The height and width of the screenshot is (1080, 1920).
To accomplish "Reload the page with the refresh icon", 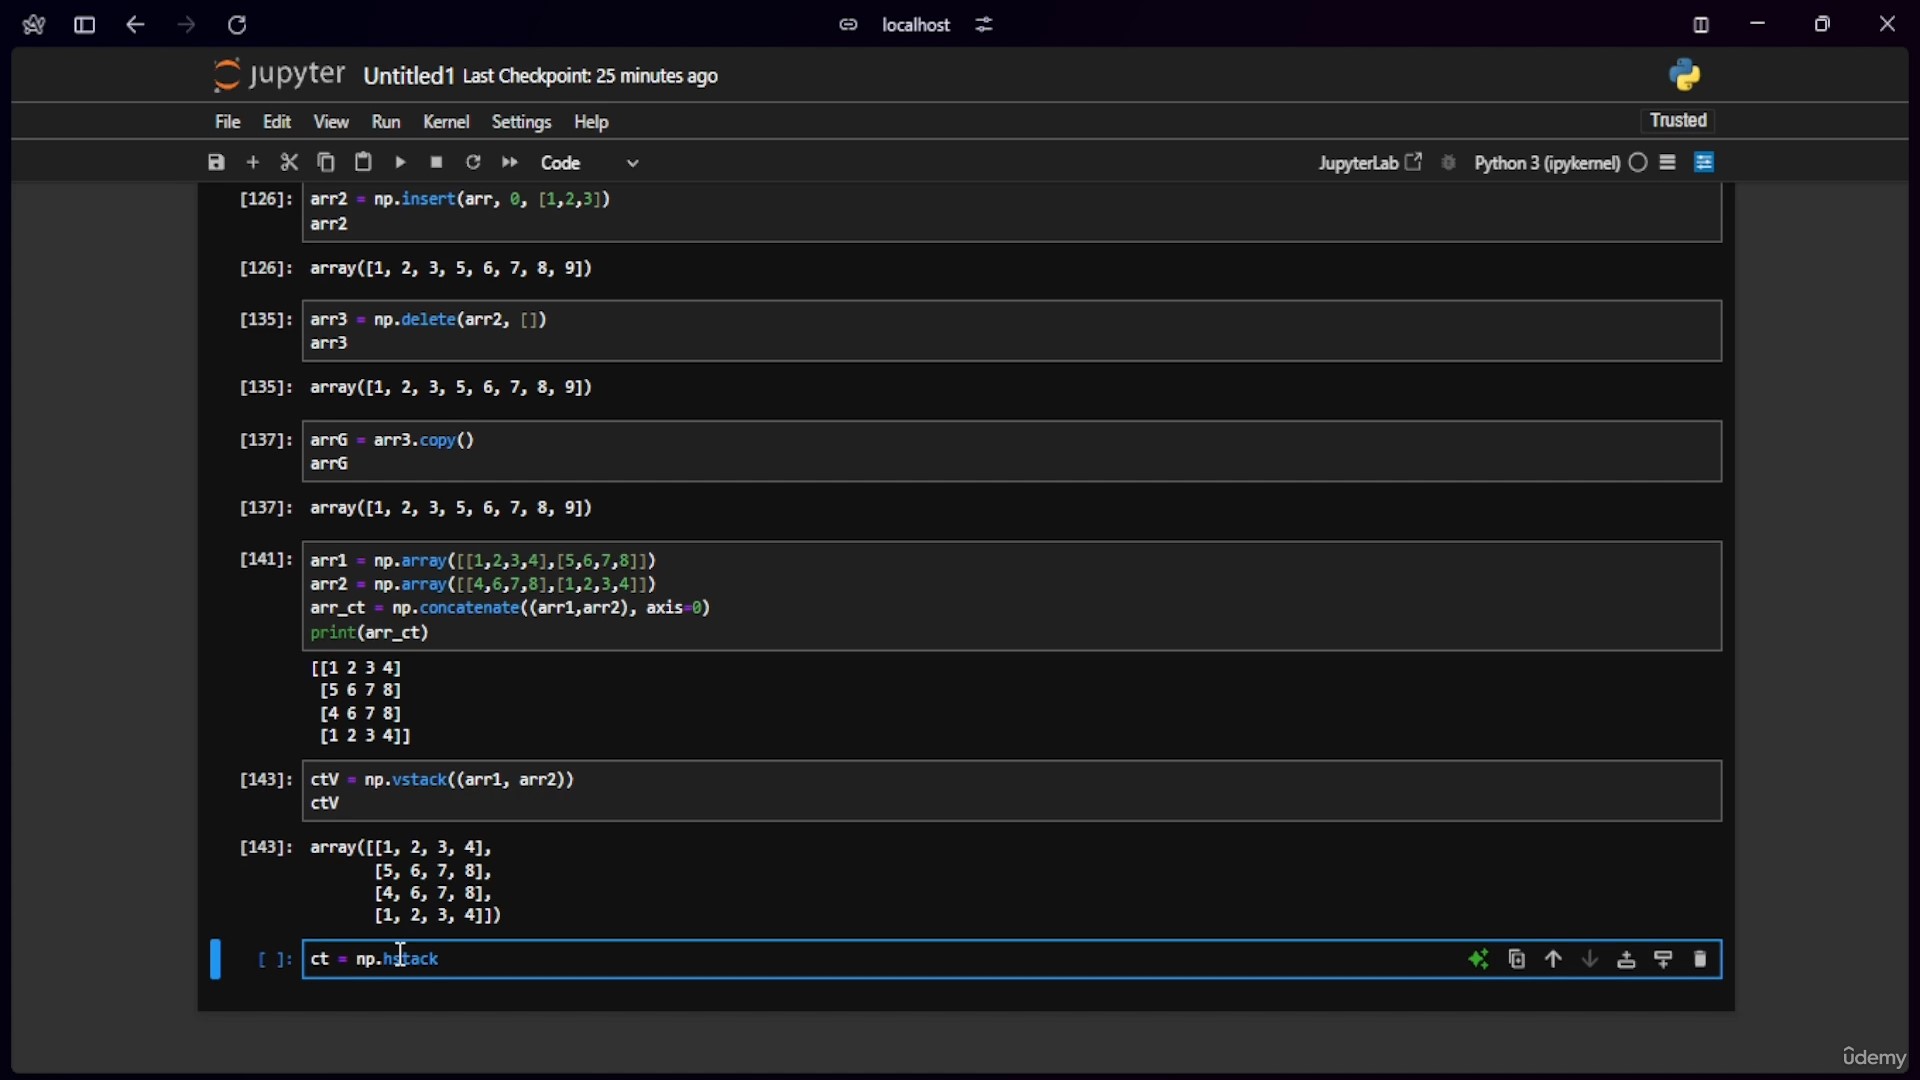I will (x=238, y=25).
